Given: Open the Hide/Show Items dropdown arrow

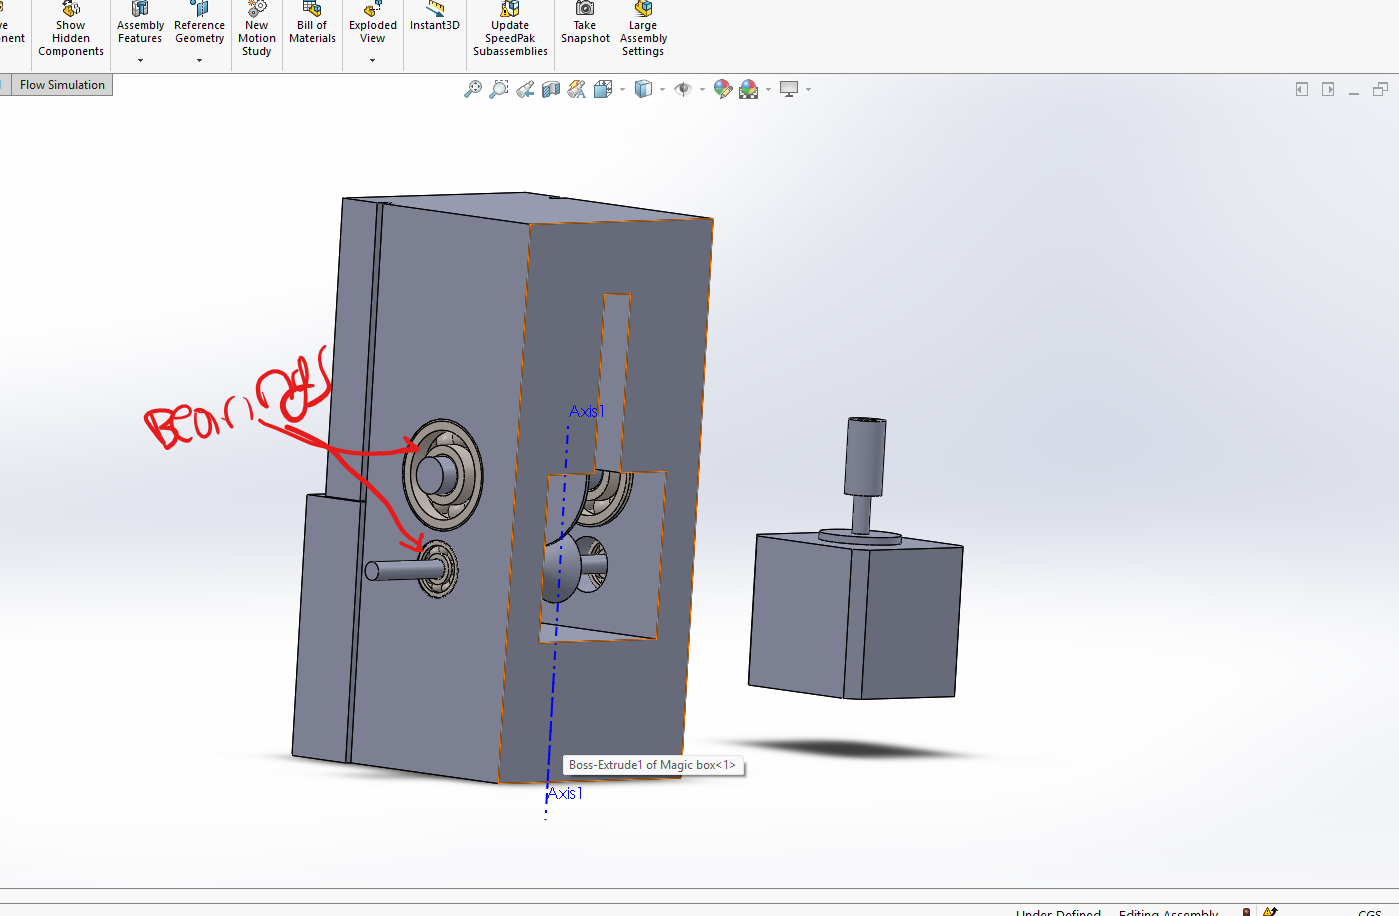Looking at the screenshot, I should (702, 89).
